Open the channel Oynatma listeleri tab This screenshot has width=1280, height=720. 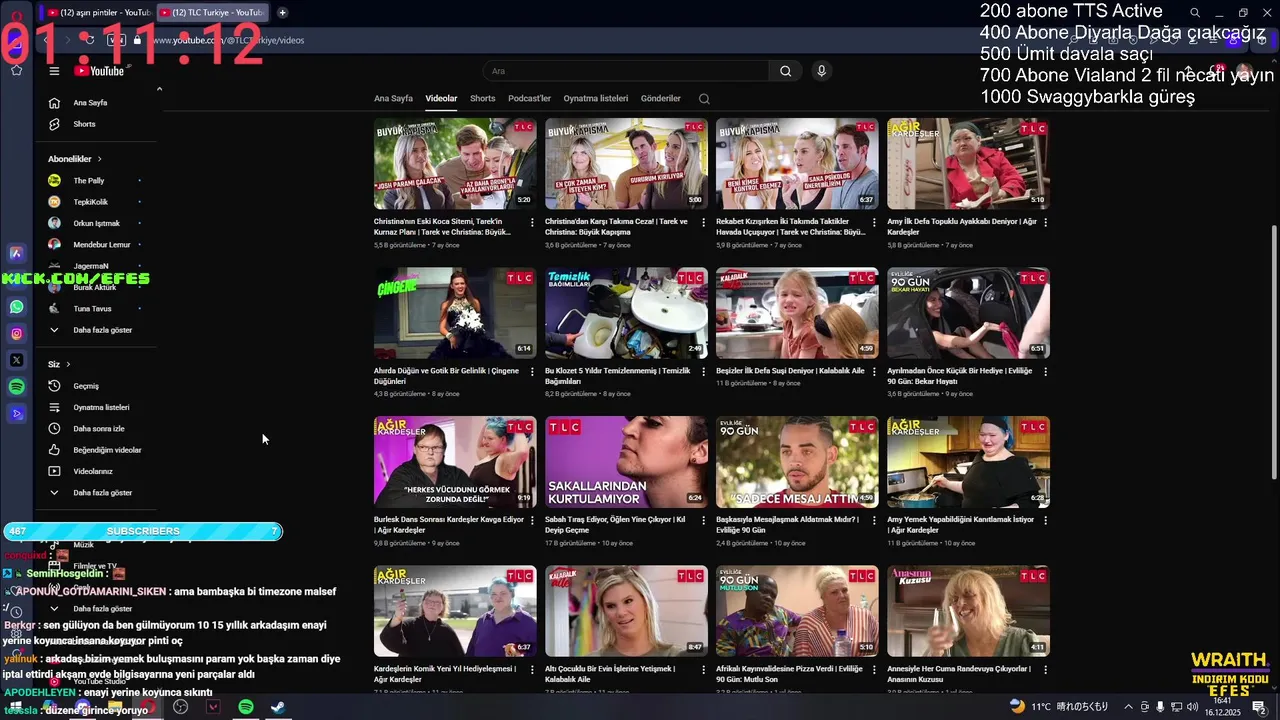tap(596, 99)
